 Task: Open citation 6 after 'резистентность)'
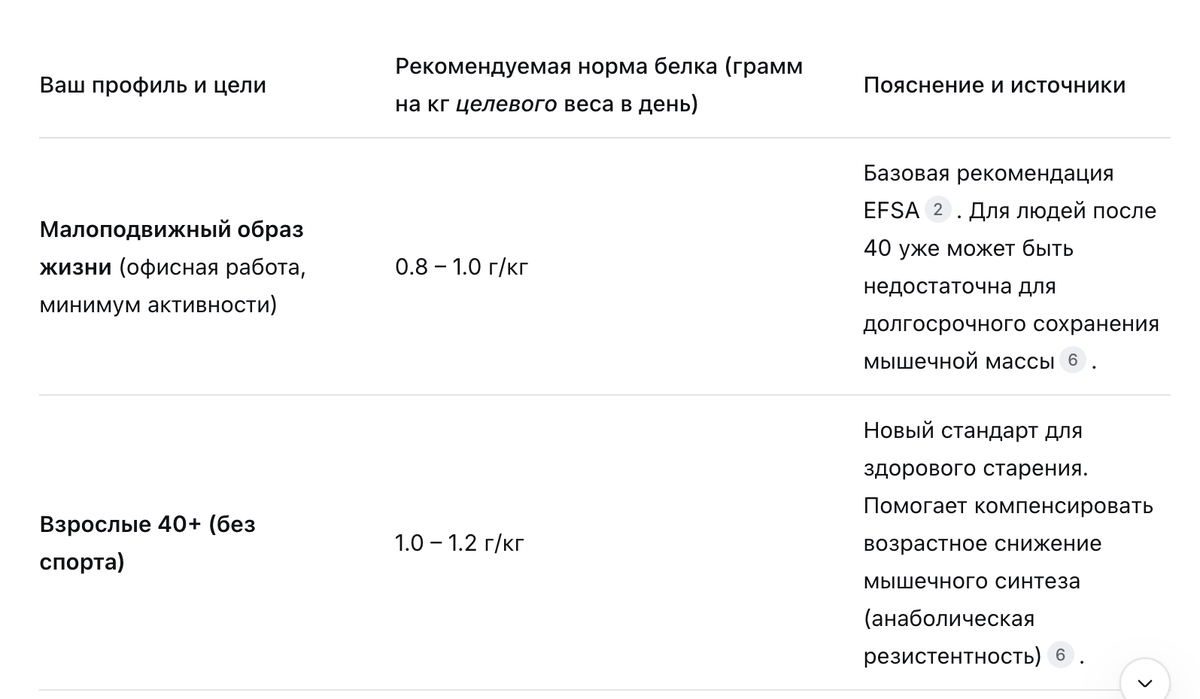tap(1059, 656)
